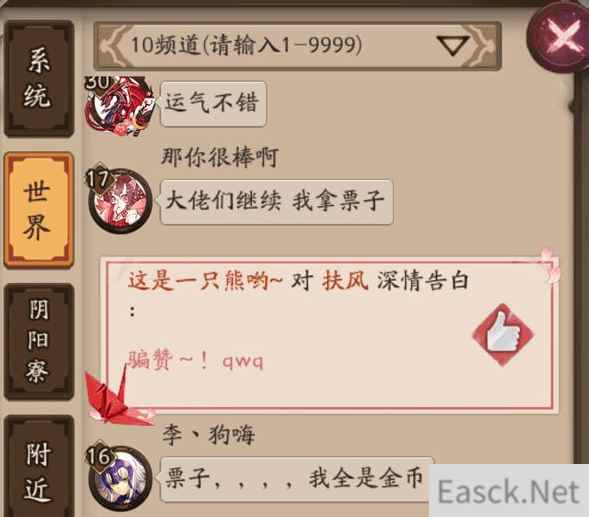Open level 16 player's purple-haired avatar

pyautogui.click(x=120, y=476)
